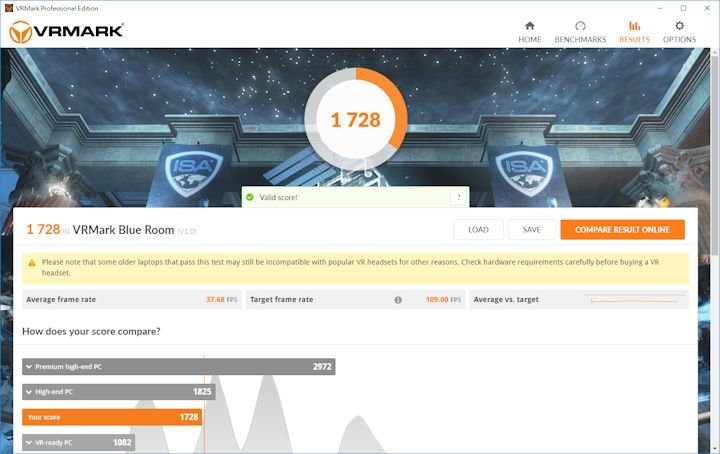
Task: Click the Average frame rate label
Action: click(x=61, y=300)
